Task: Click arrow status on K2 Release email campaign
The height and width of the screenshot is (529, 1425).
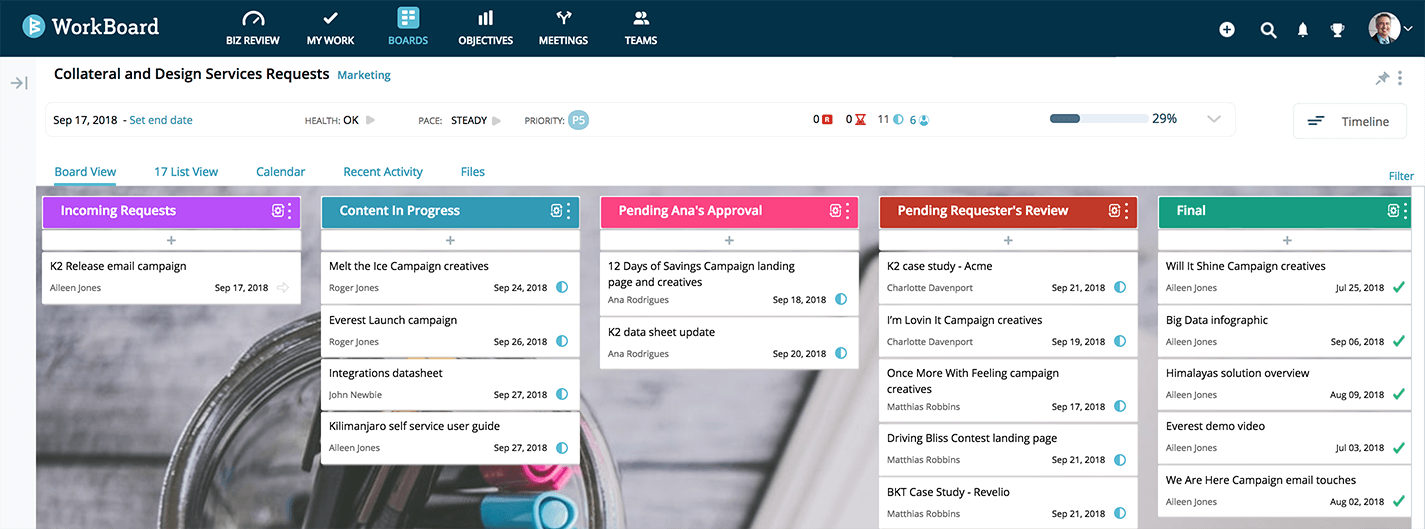Action: point(283,288)
